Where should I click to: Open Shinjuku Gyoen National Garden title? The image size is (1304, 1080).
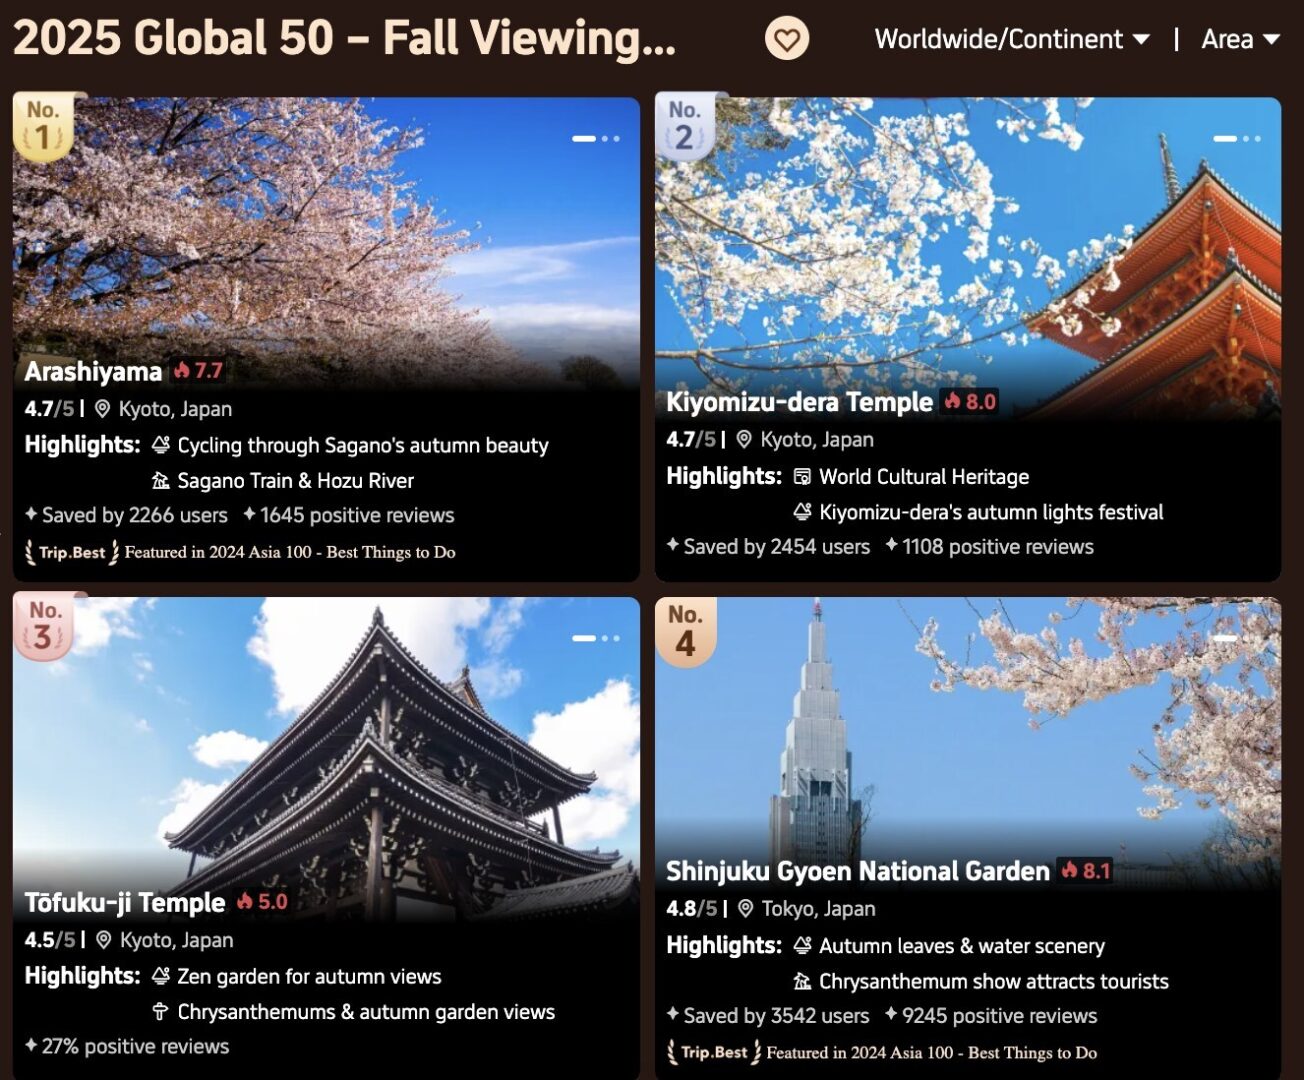pos(857,871)
